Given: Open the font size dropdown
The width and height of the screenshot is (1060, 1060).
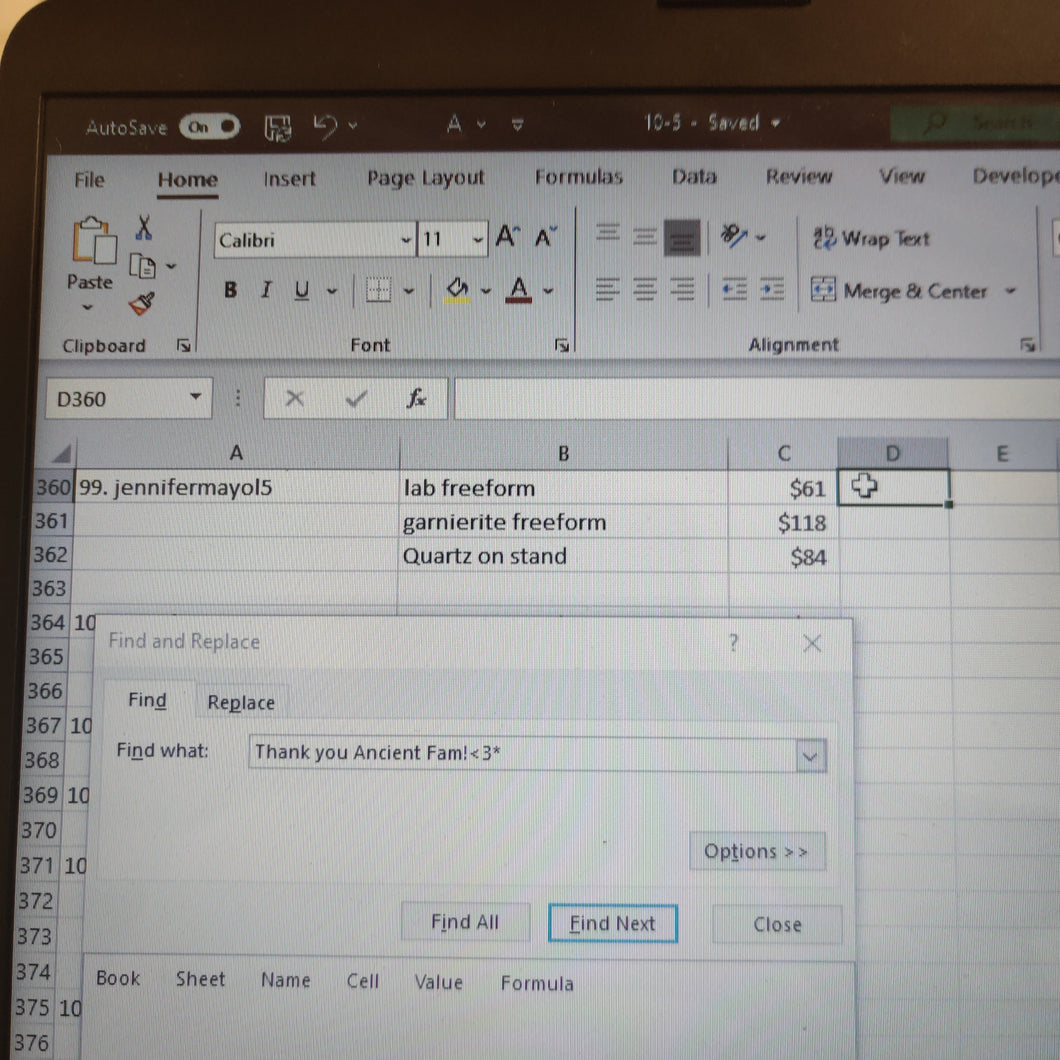Looking at the screenshot, I should click(x=477, y=239).
